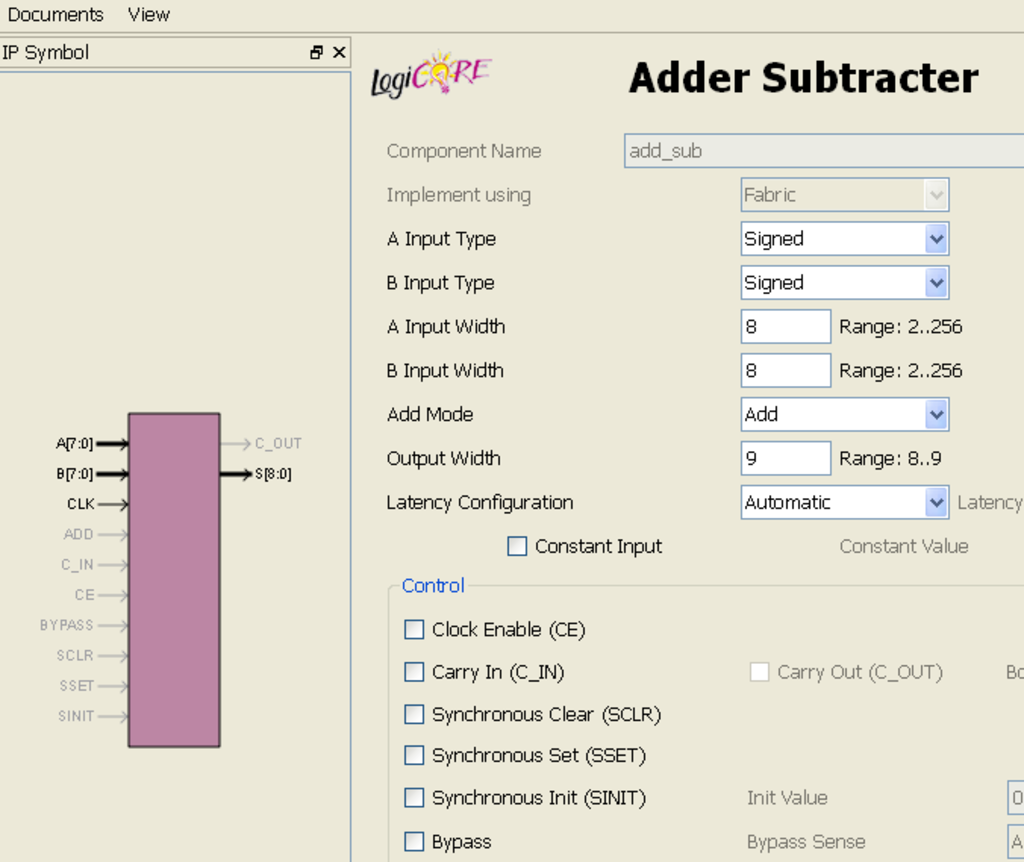Check the Carry In (C_IN) option
The image size is (1024, 862).
coord(414,672)
